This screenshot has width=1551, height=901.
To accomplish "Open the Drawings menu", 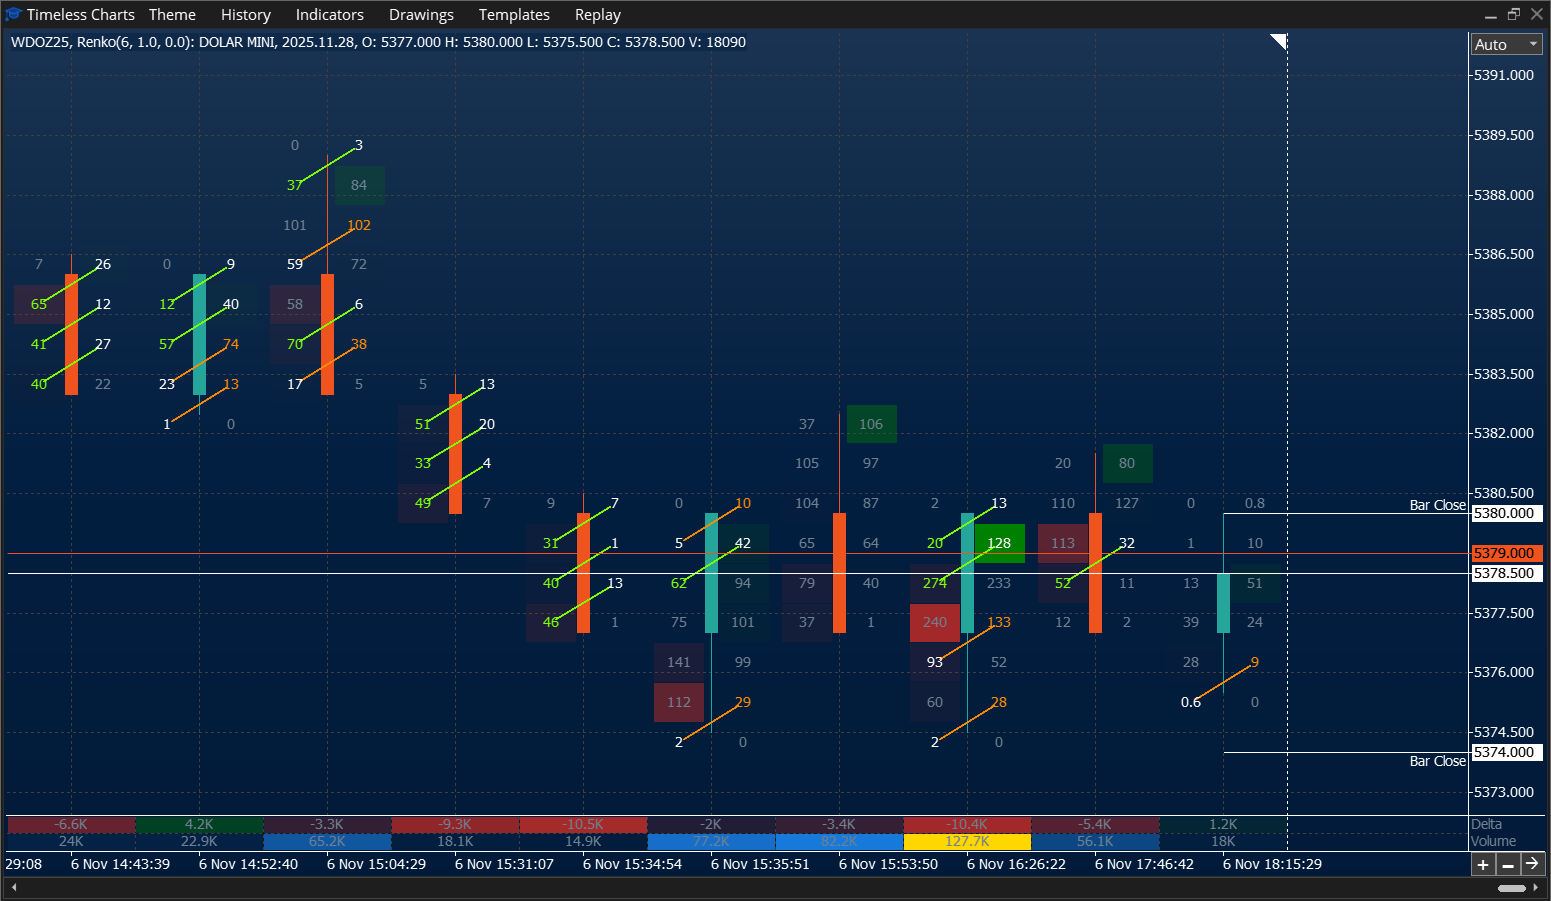I will 421,14.
